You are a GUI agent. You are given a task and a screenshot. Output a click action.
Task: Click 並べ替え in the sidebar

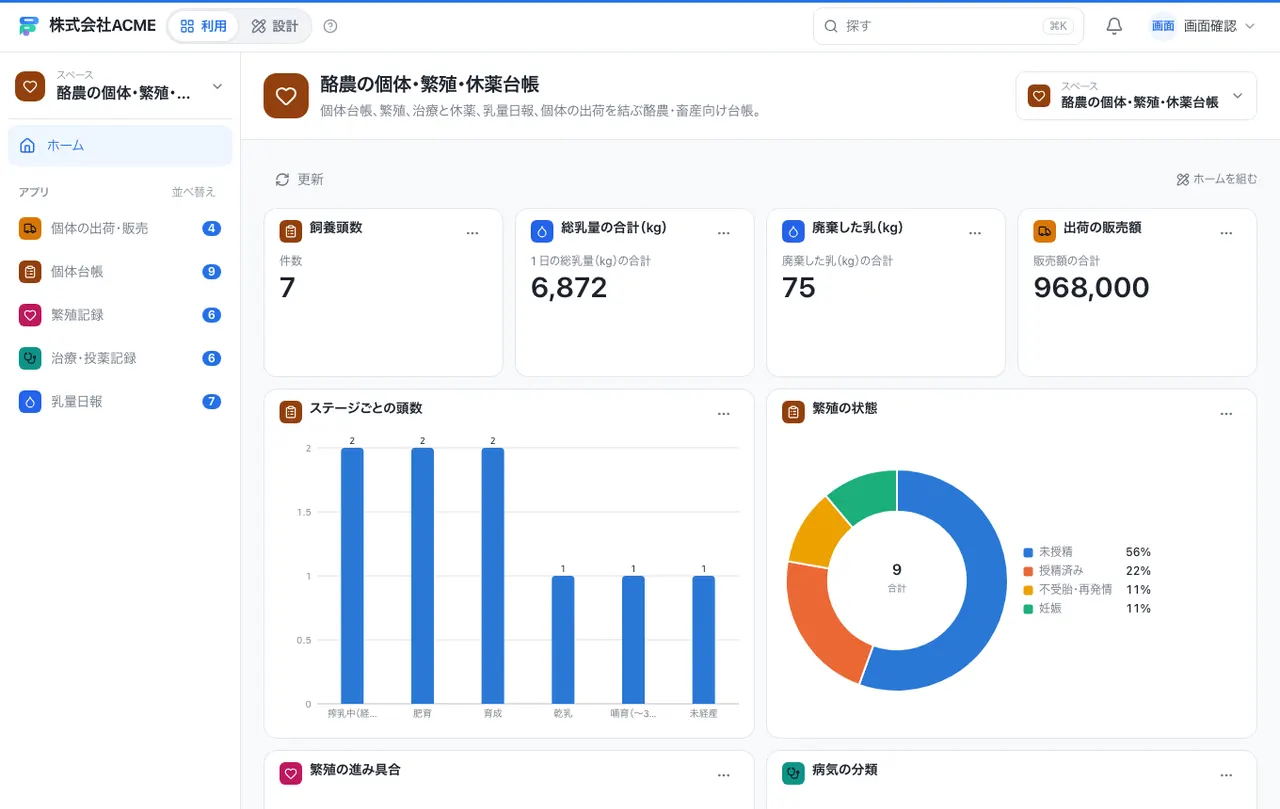point(193,191)
